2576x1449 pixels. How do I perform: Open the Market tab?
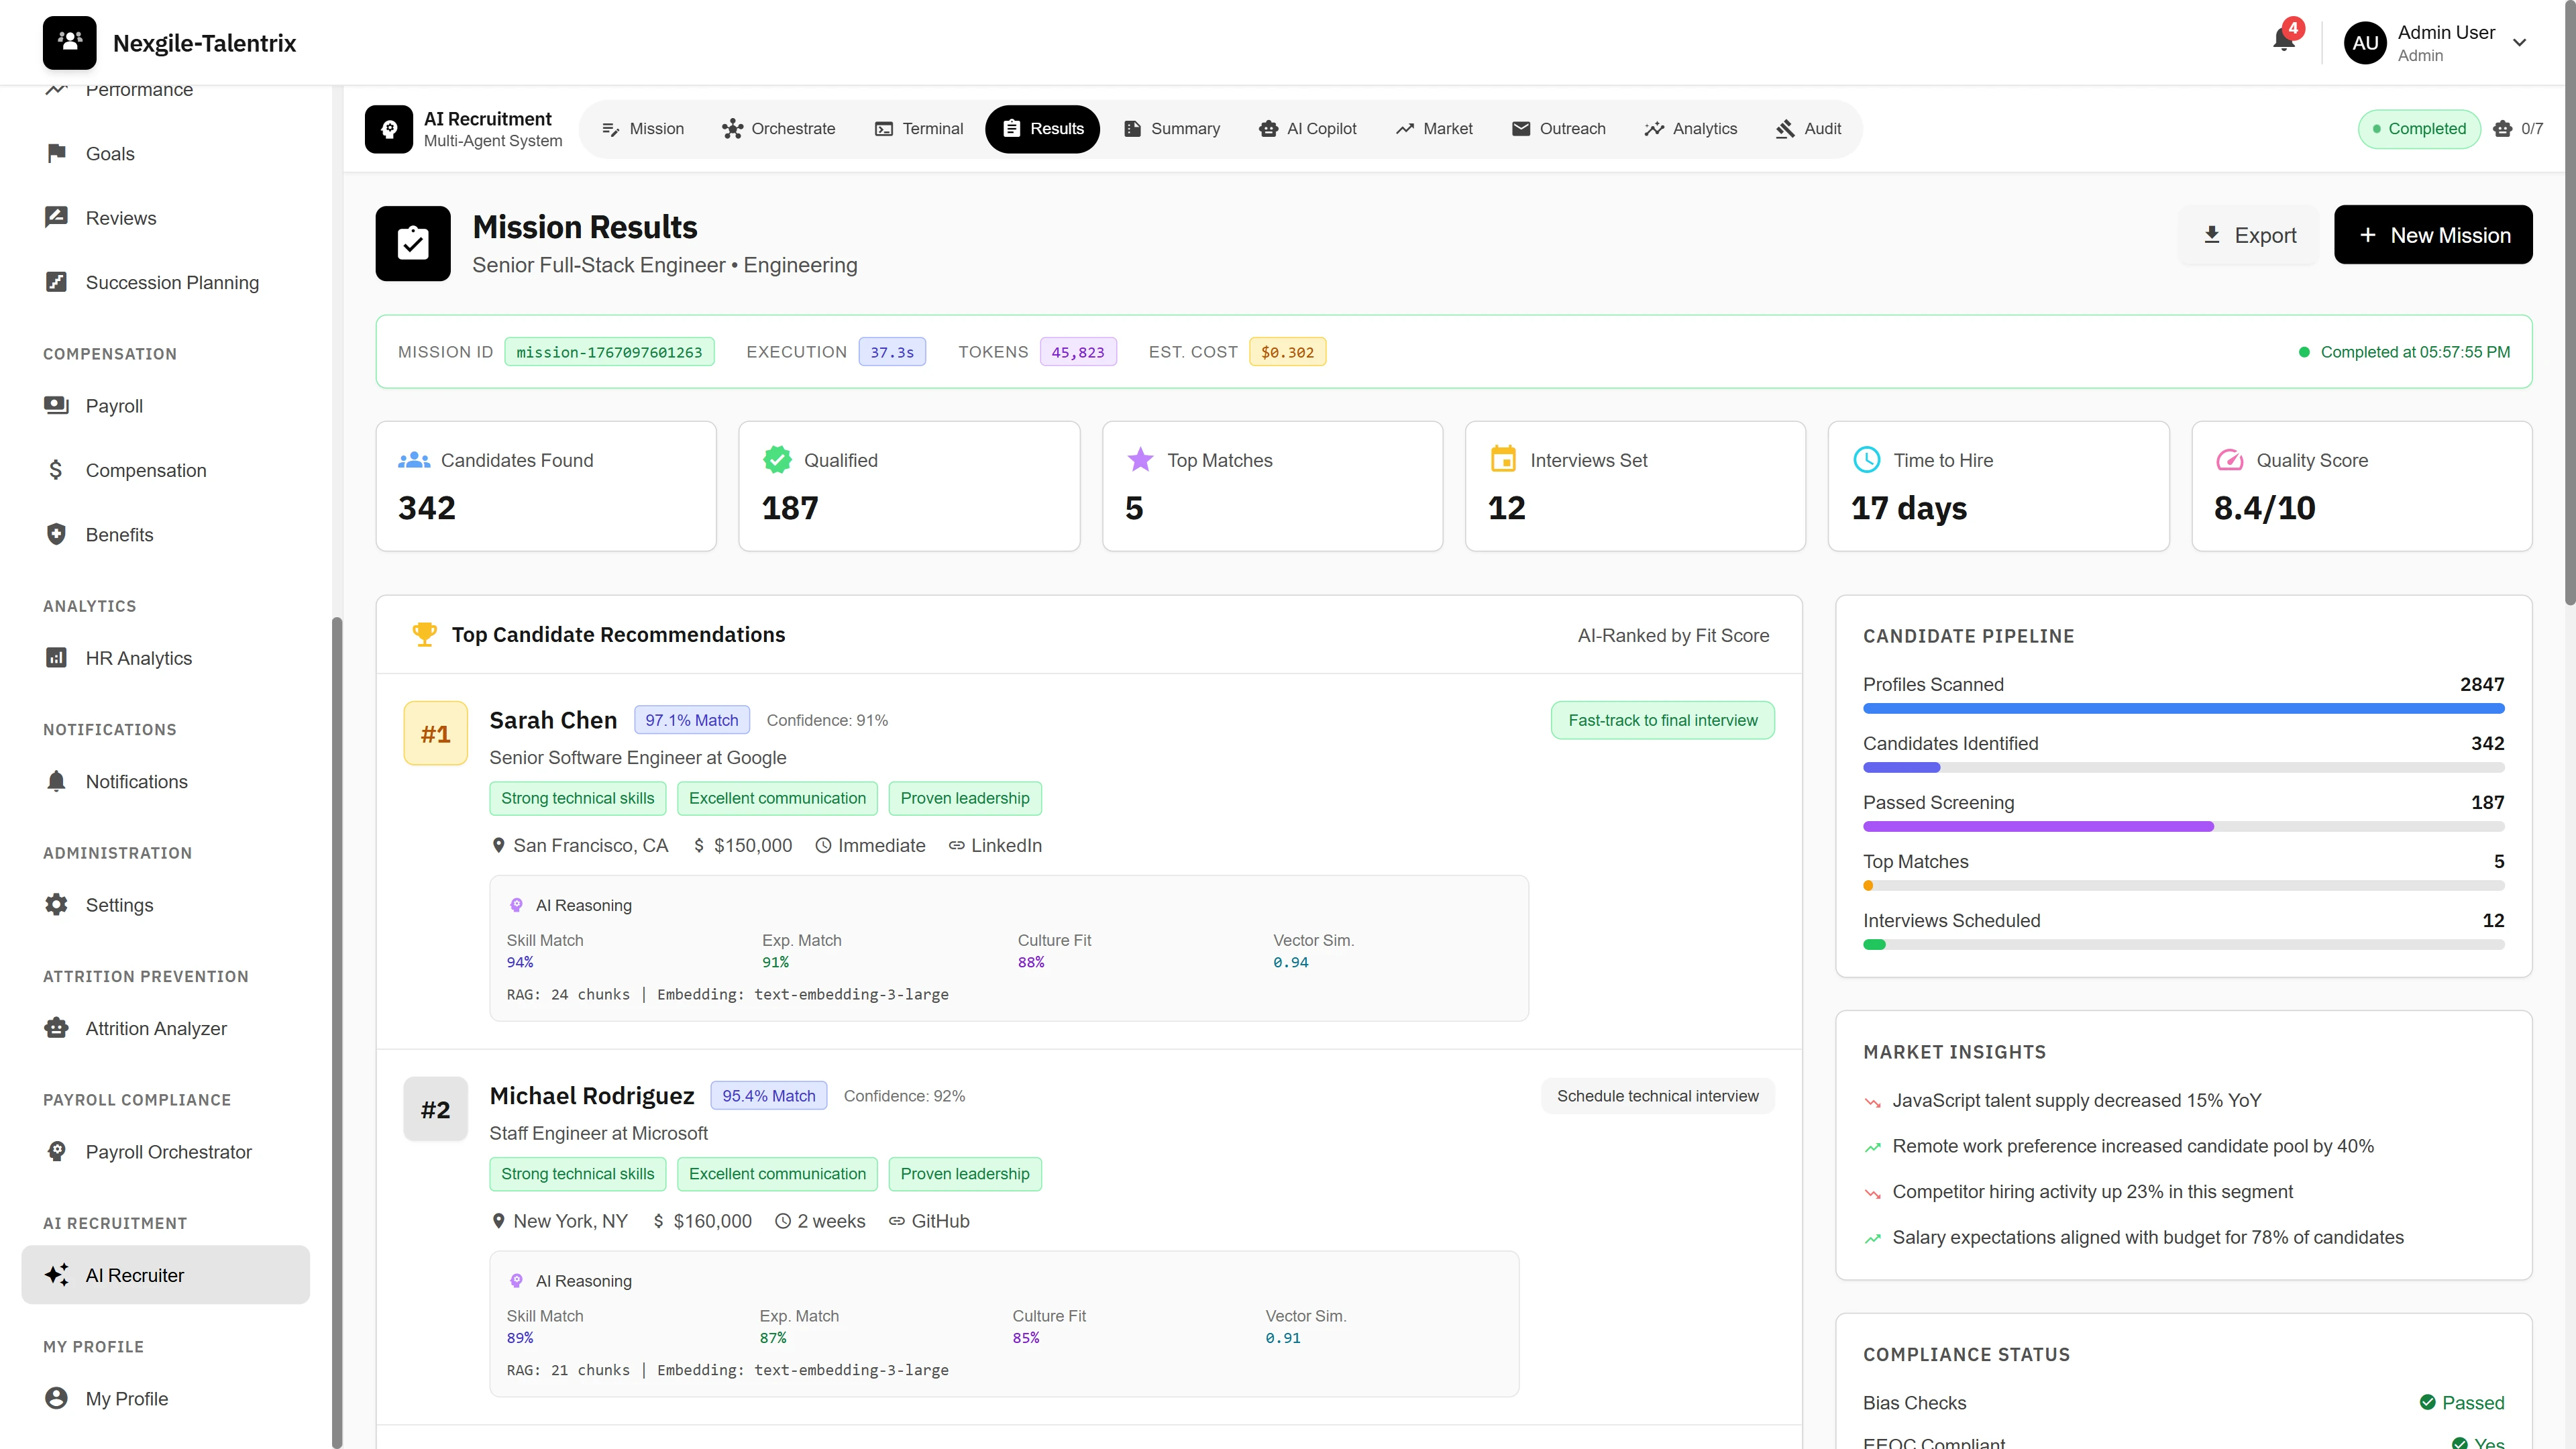coord(1435,128)
